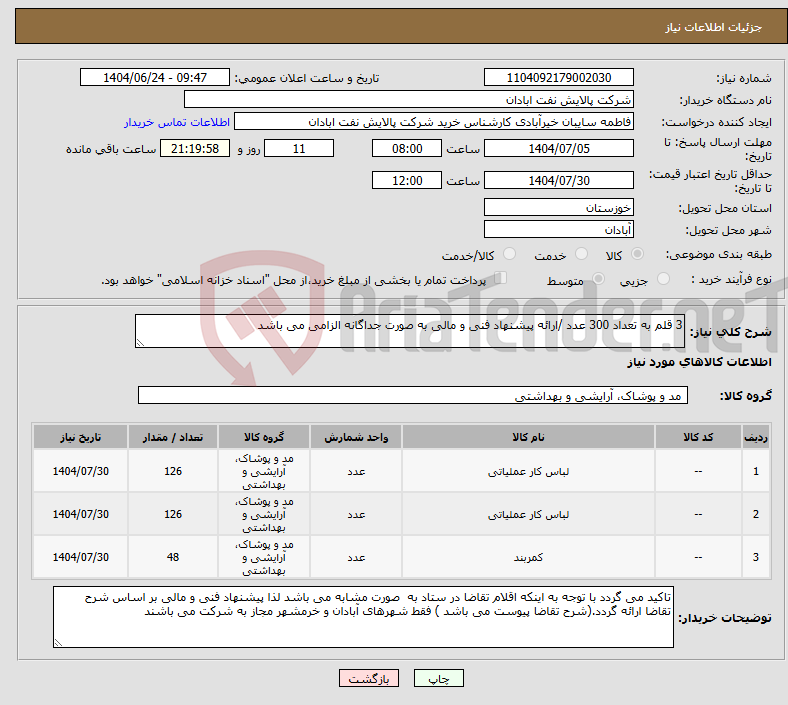Image resolution: width=788 pixels, height=705 pixels.
Task: Open the اطلاعات تماس خریدار link
Action: [177, 122]
